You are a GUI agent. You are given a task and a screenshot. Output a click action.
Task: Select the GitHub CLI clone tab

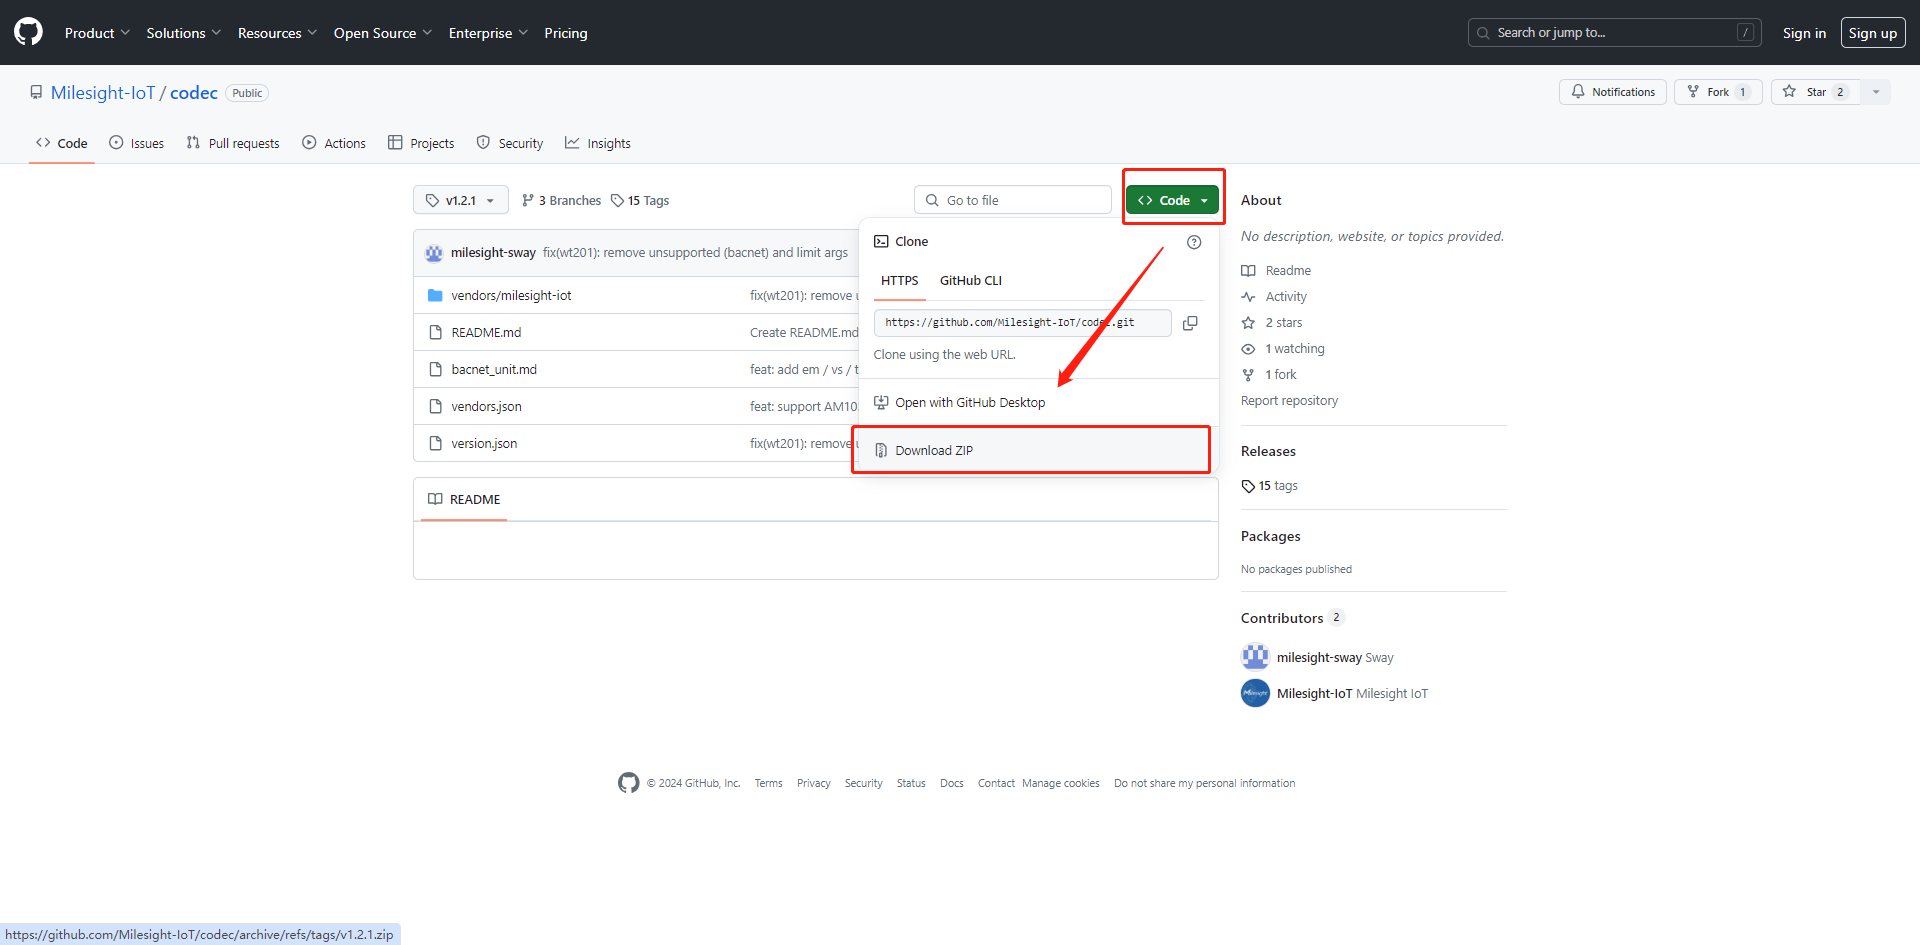[970, 281]
